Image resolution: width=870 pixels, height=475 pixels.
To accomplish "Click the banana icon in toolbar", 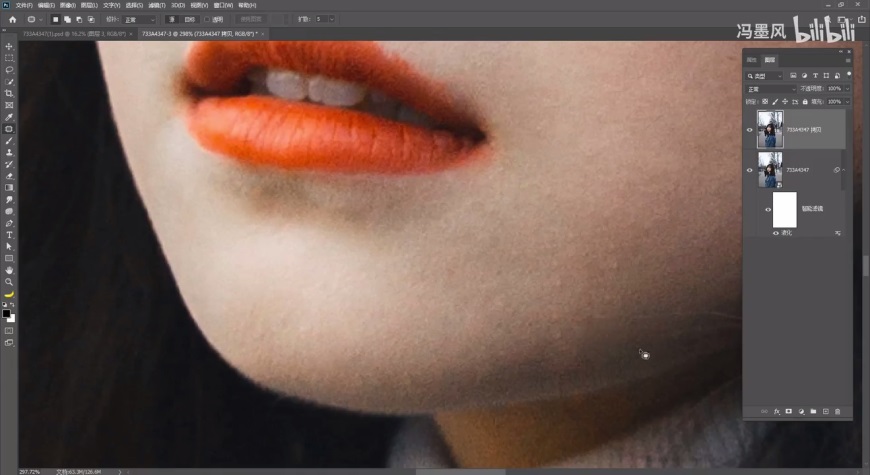I will coord(9,294).
